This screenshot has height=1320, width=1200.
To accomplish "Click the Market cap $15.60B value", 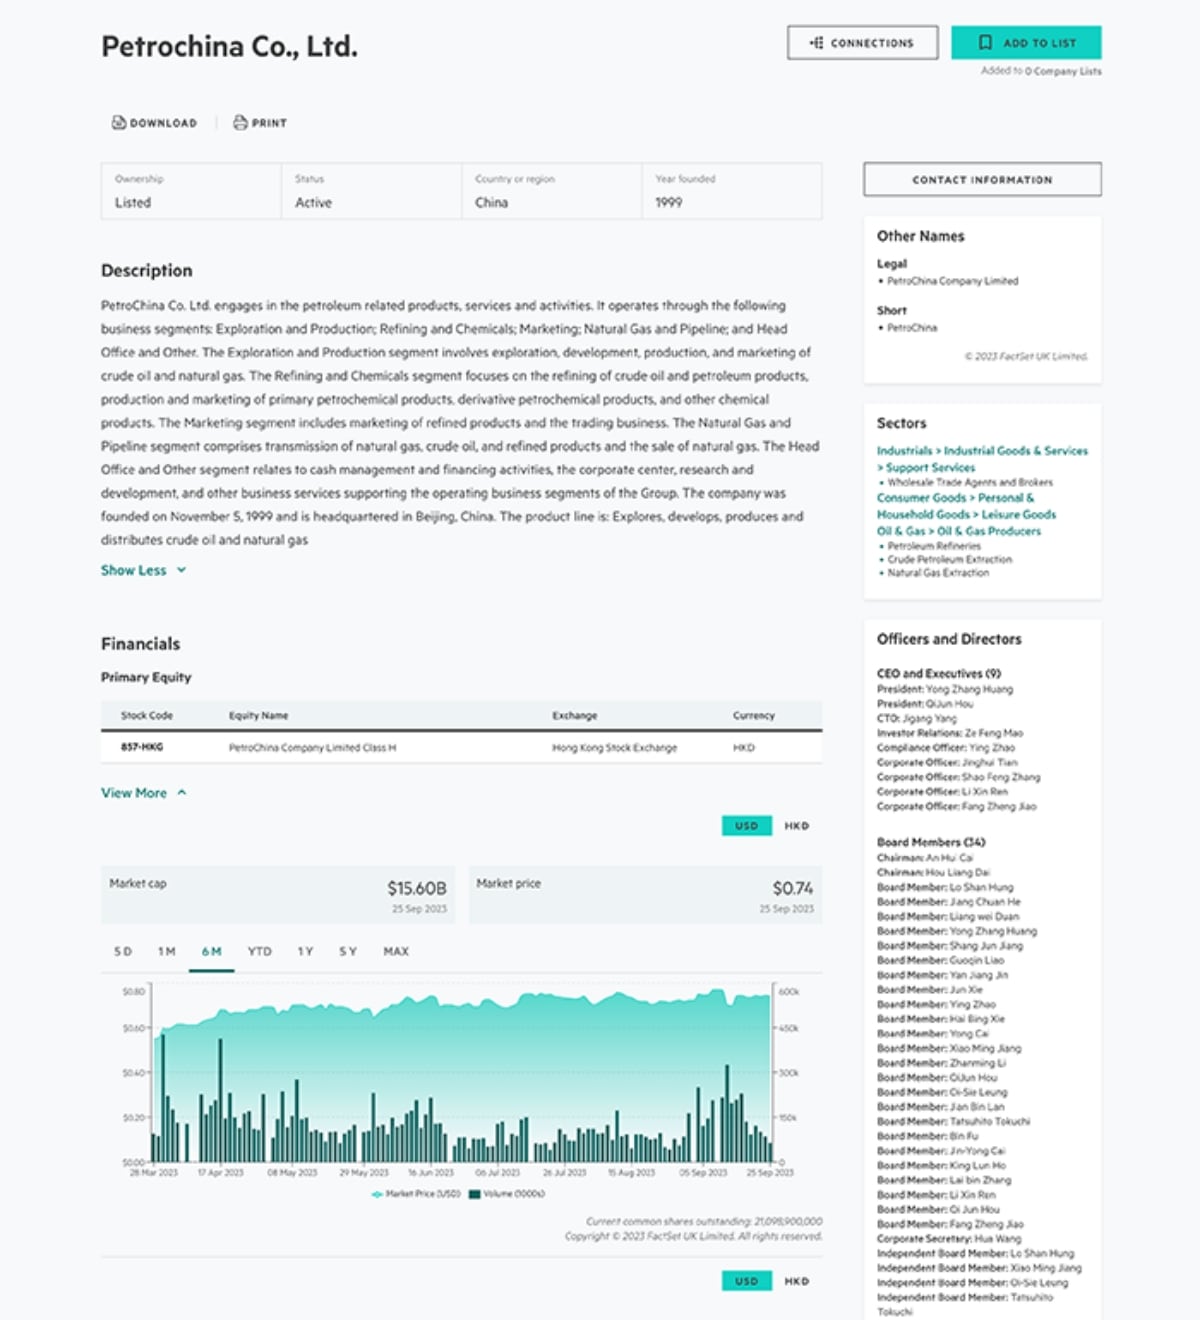I will pos(417,888).
